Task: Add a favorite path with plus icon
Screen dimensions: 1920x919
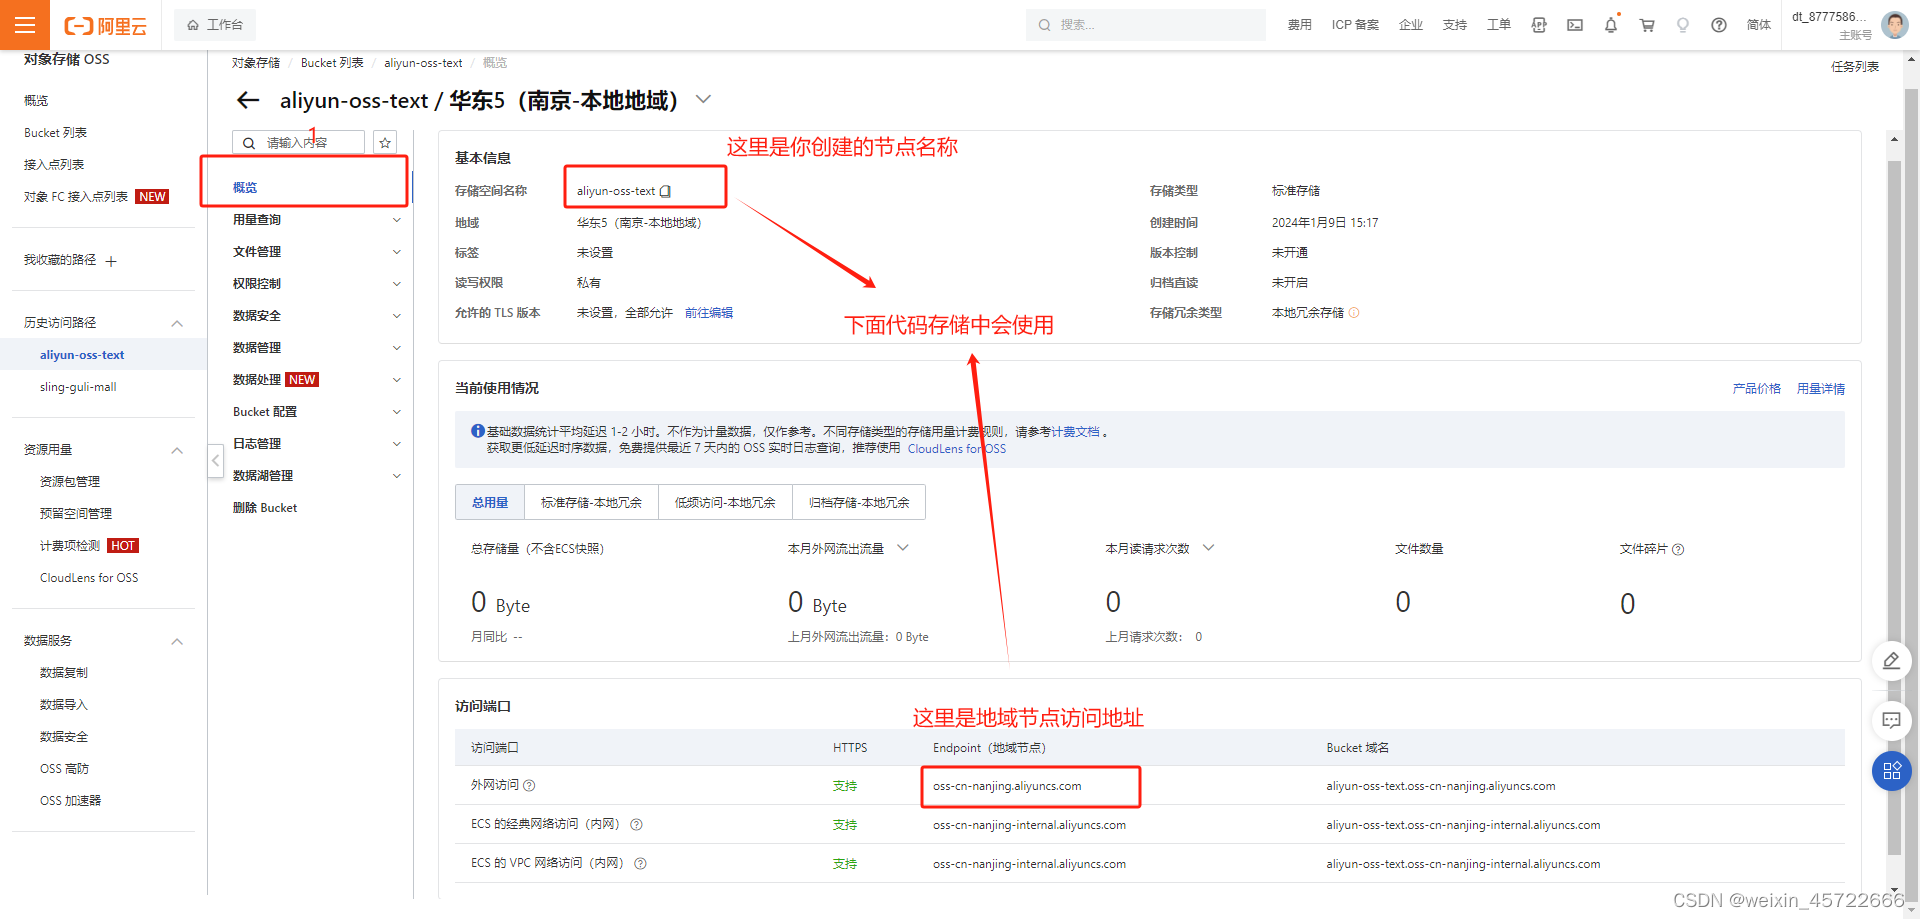Action: pyautogui.click(x=111, y=261)
